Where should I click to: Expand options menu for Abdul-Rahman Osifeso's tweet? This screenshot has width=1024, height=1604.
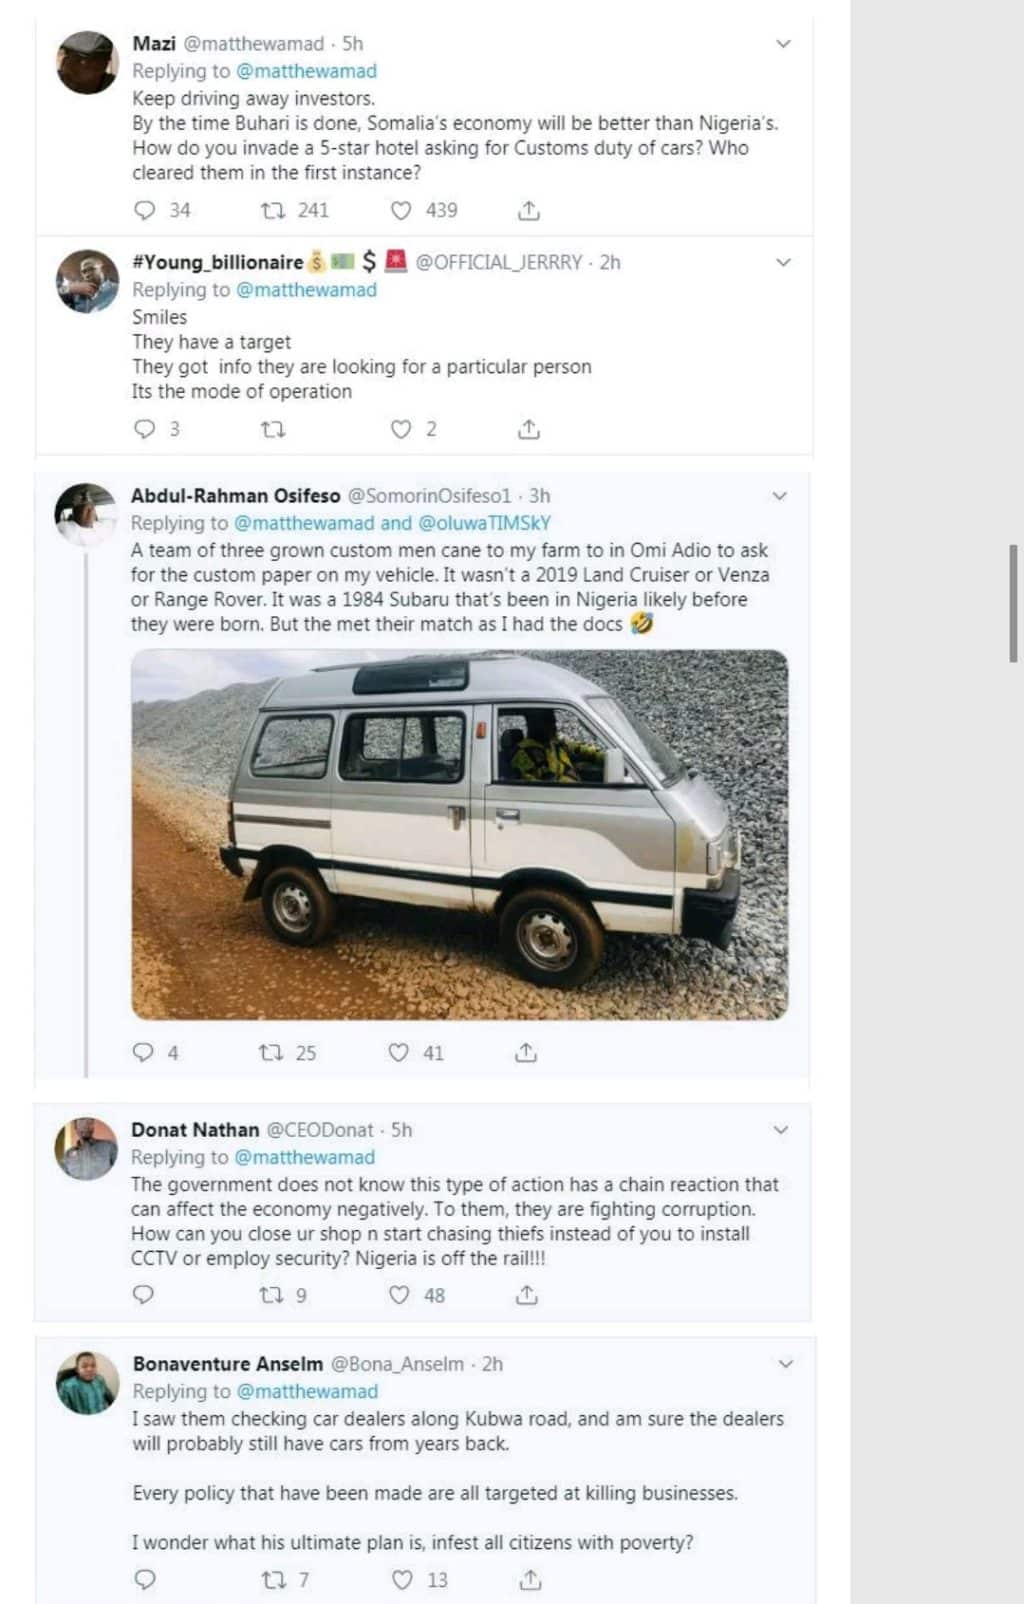point(780,496)
